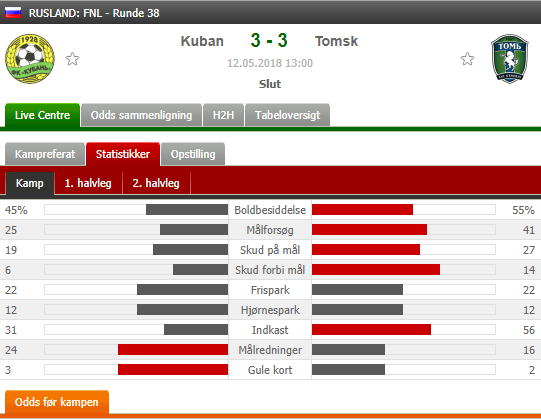Open the Odds før kampen tab

click(57, 402)
